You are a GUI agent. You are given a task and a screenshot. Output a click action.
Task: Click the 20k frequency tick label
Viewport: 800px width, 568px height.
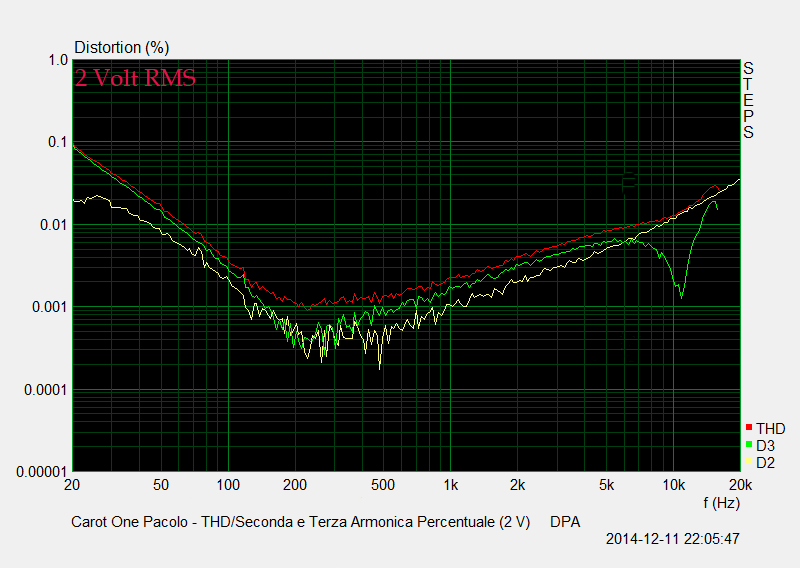coord(739,485)
